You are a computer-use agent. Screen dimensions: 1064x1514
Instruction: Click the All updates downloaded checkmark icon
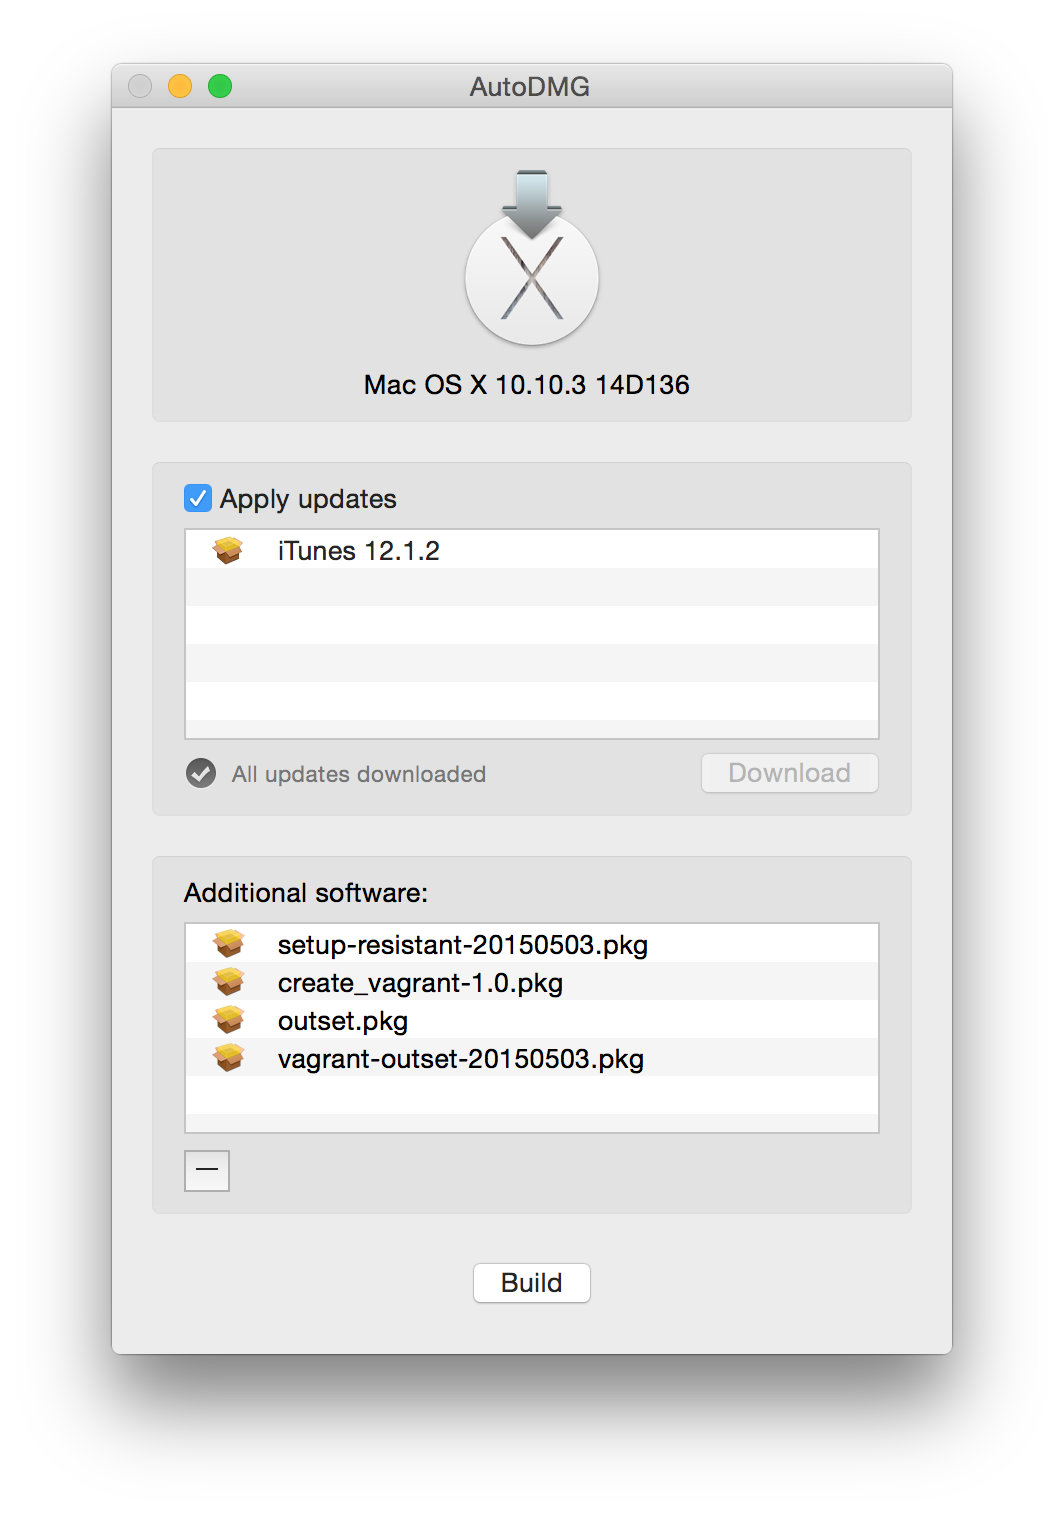201,773
